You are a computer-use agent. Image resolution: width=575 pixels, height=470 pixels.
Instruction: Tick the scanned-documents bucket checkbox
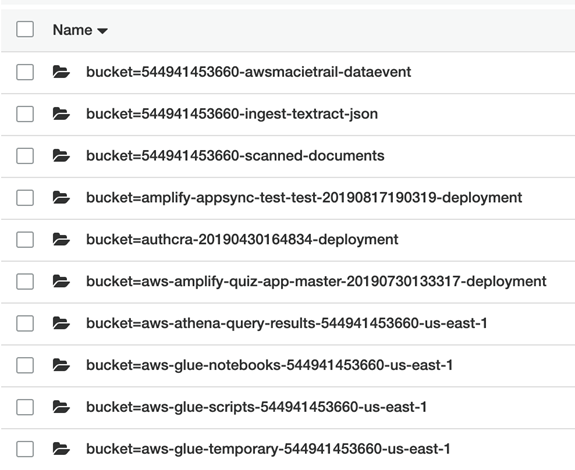[x=25, y=156]
